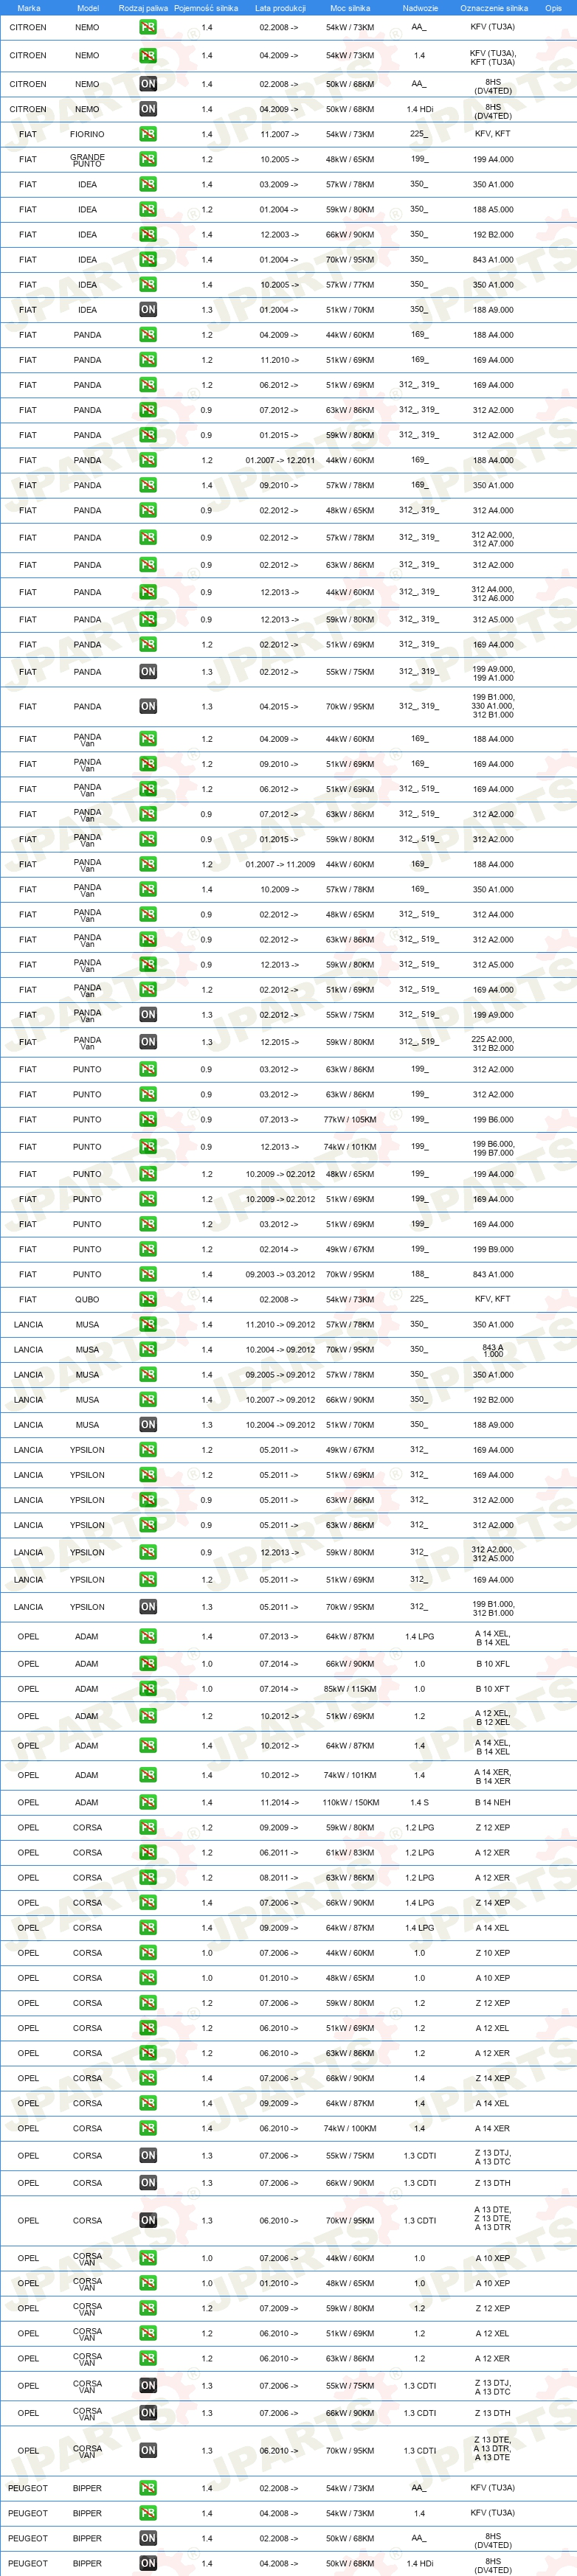Click diesel ON icon in Corsa Van Z 13 DTH row
Image resolution: width=577 pixels, height=2576 pixels.
(148, 2413)
